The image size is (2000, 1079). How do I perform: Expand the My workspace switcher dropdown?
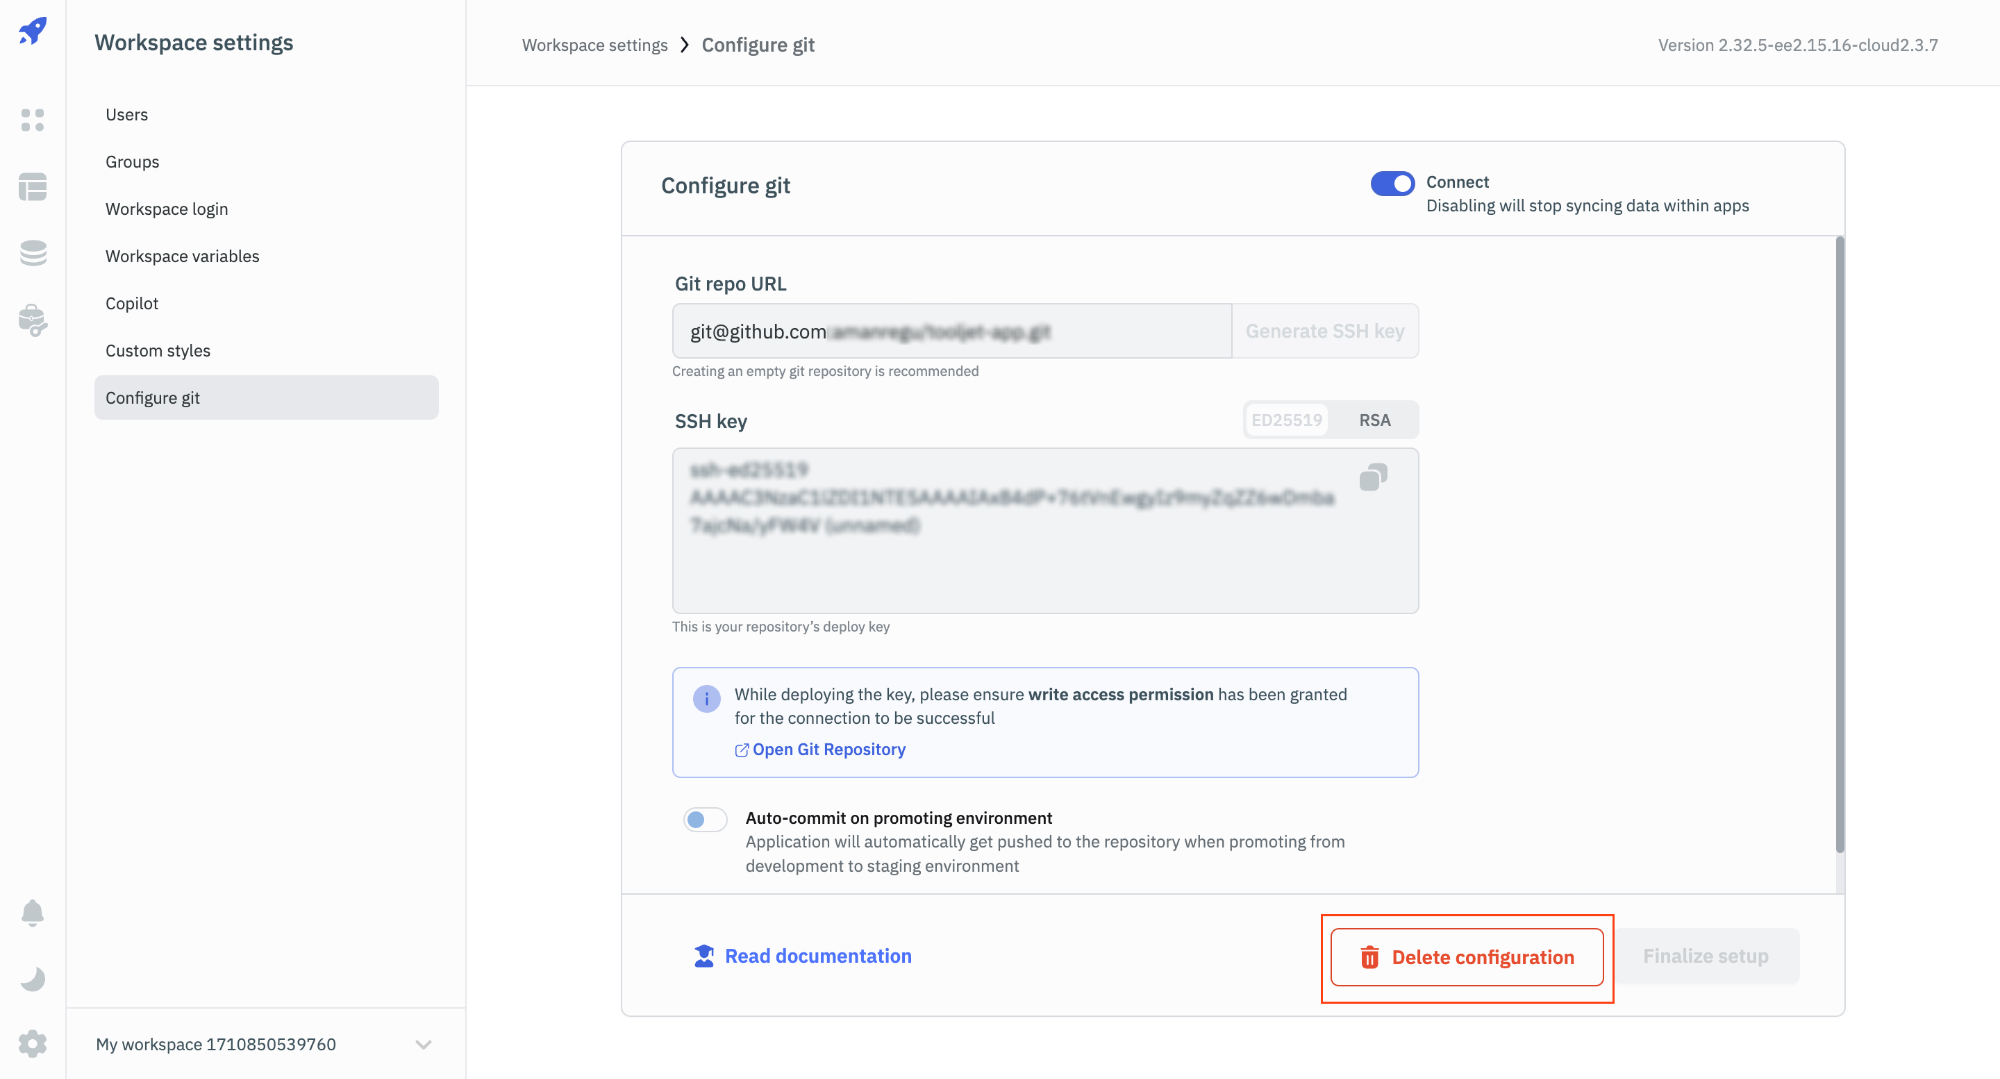pos(423,1045)
